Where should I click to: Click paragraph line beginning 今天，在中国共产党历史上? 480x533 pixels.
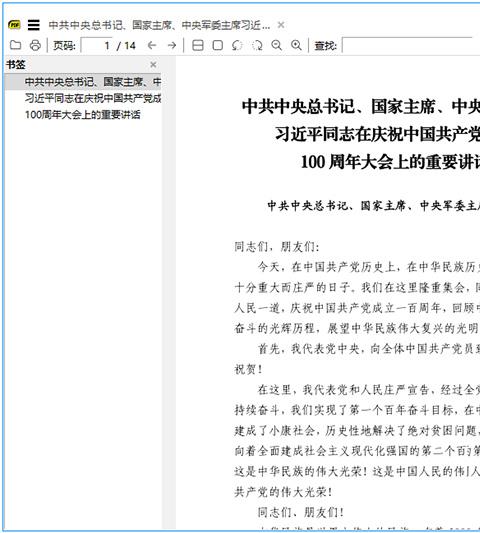[368, 267]
